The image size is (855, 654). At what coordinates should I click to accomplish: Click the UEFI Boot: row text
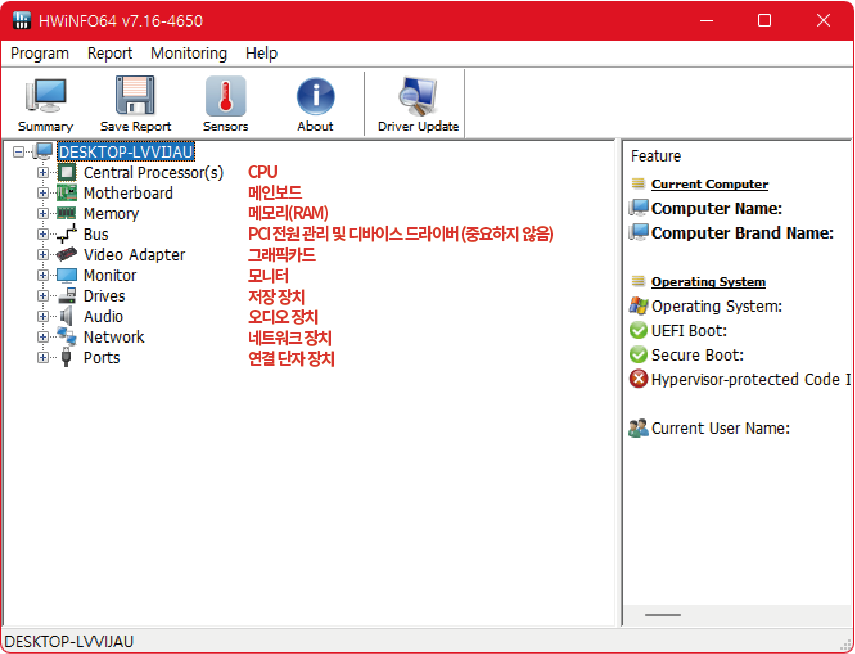tap(689, 331)
